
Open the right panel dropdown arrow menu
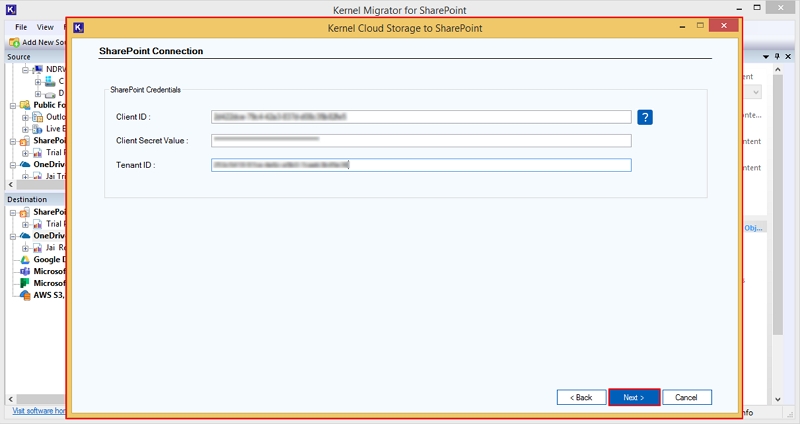tap(766, 57)
